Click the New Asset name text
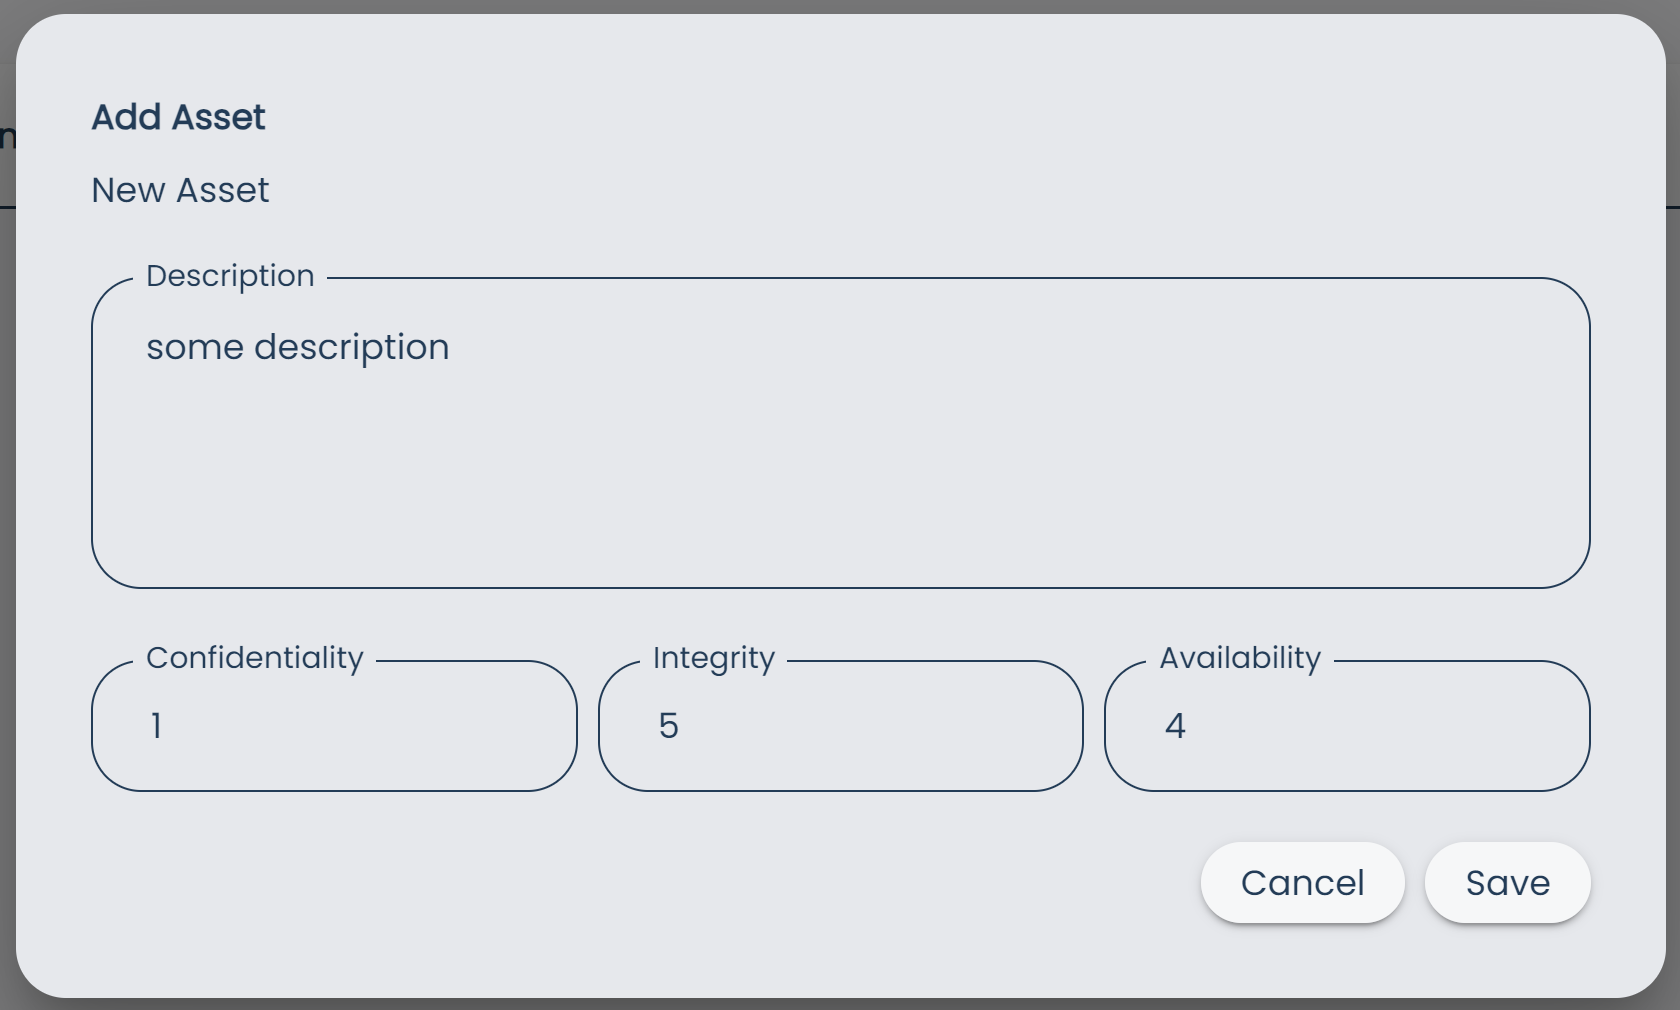 (x=180, y=190)
